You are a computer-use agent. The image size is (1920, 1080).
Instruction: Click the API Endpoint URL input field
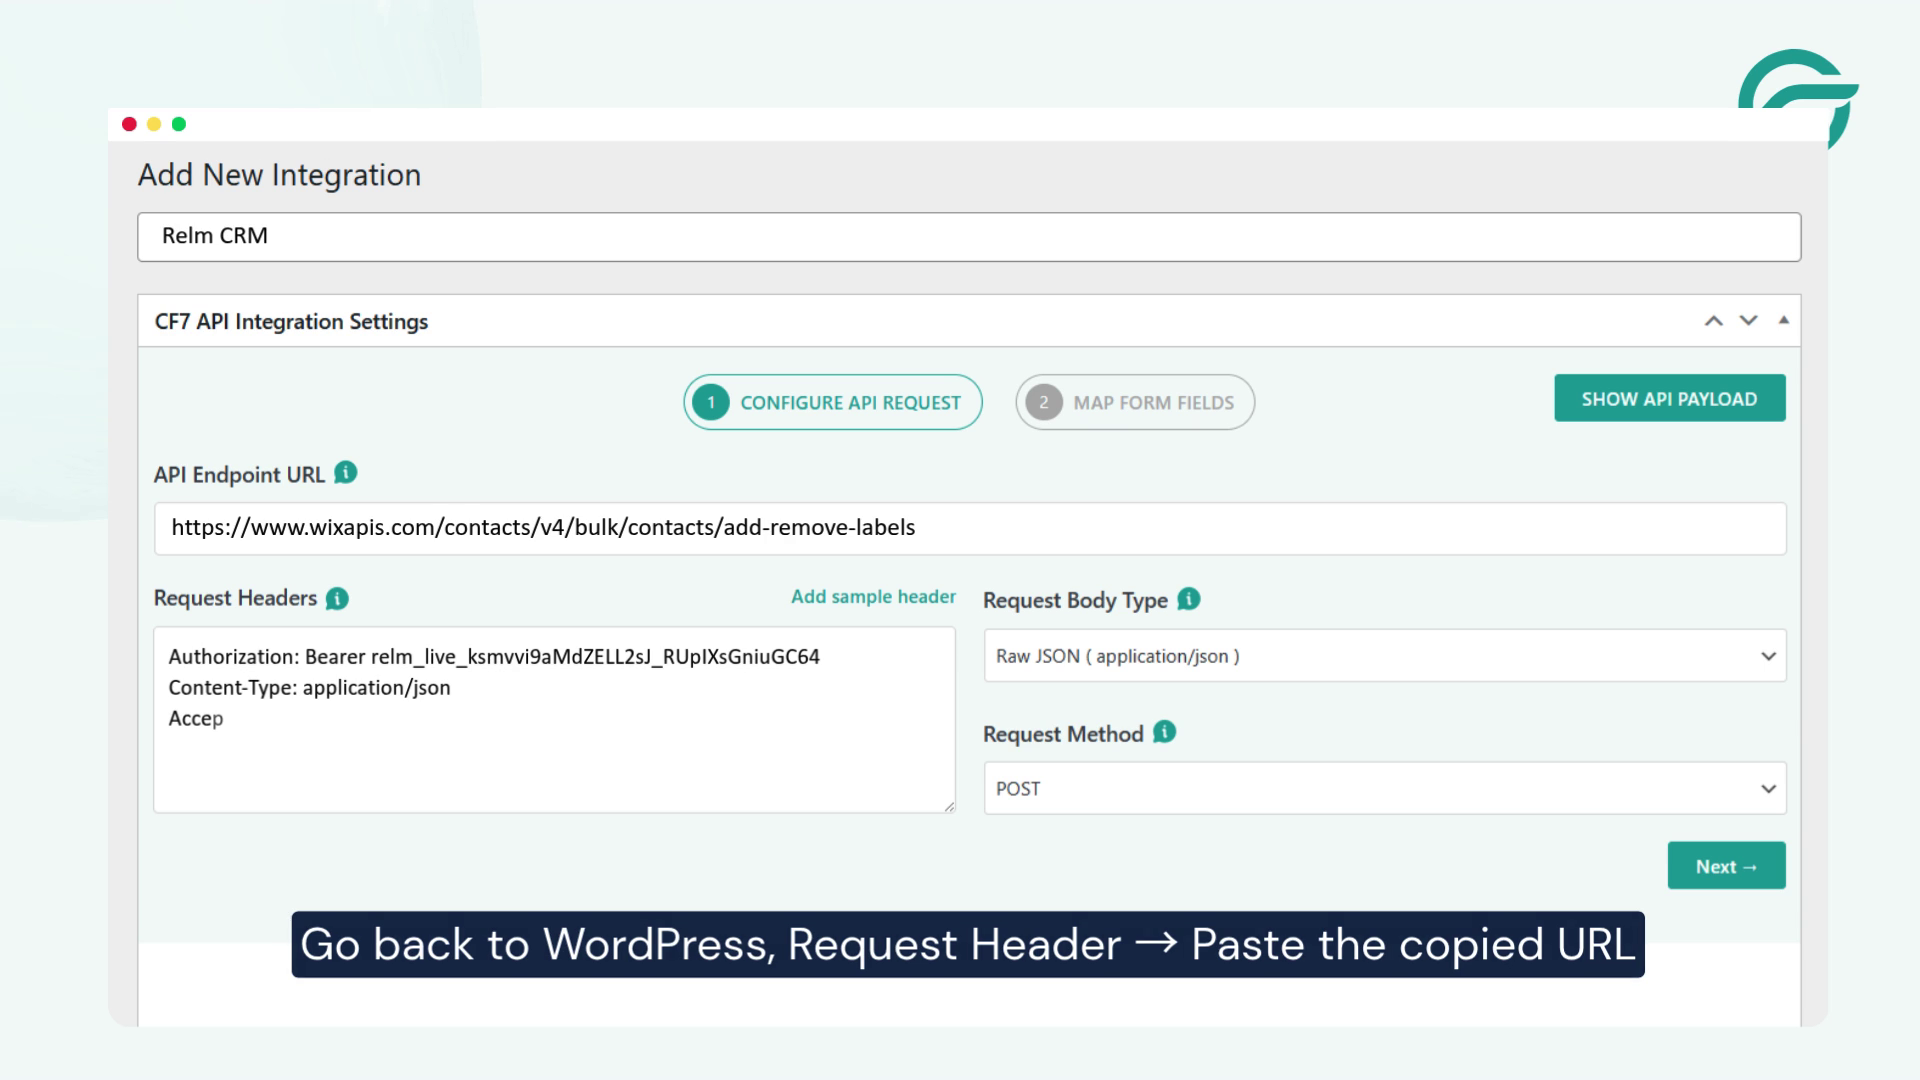click(970, 528)
